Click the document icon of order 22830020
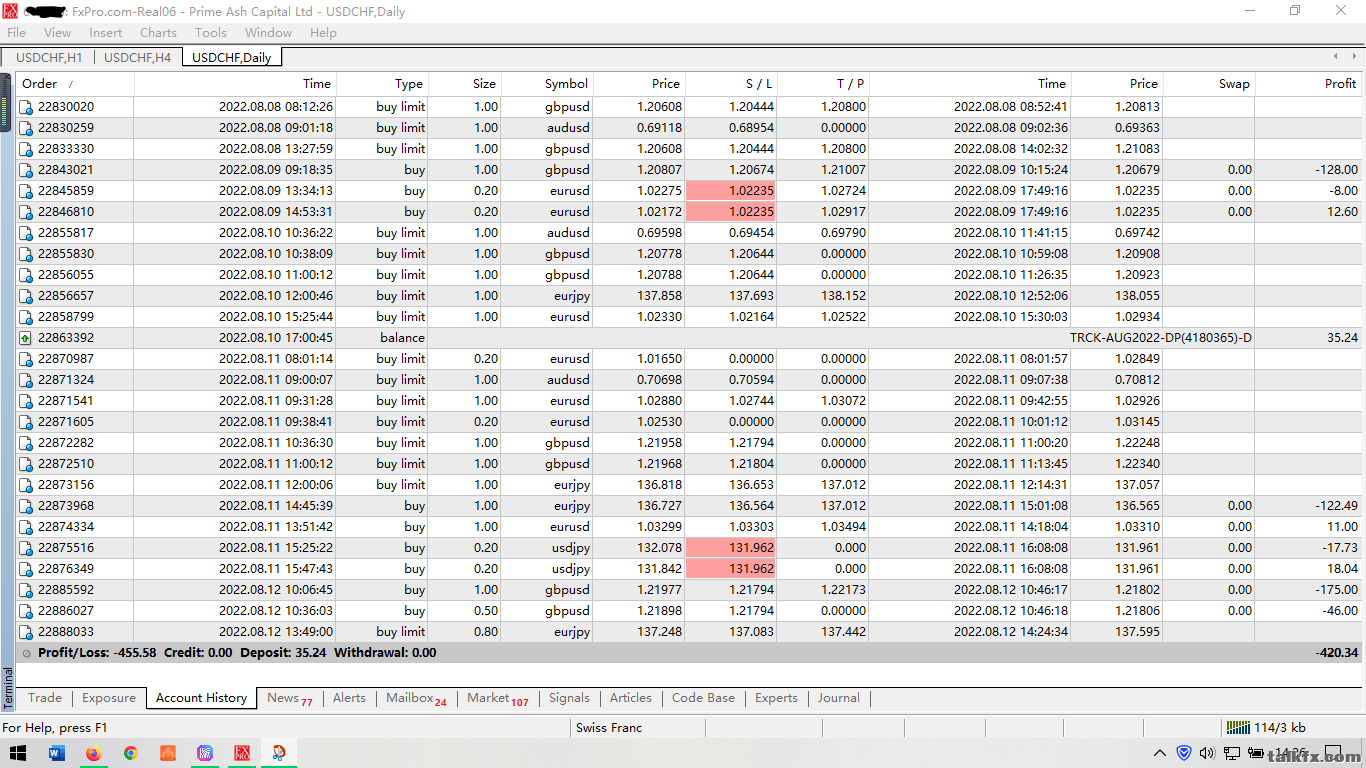This screenshot has height=768, width=1366. (x=26, y=107)
